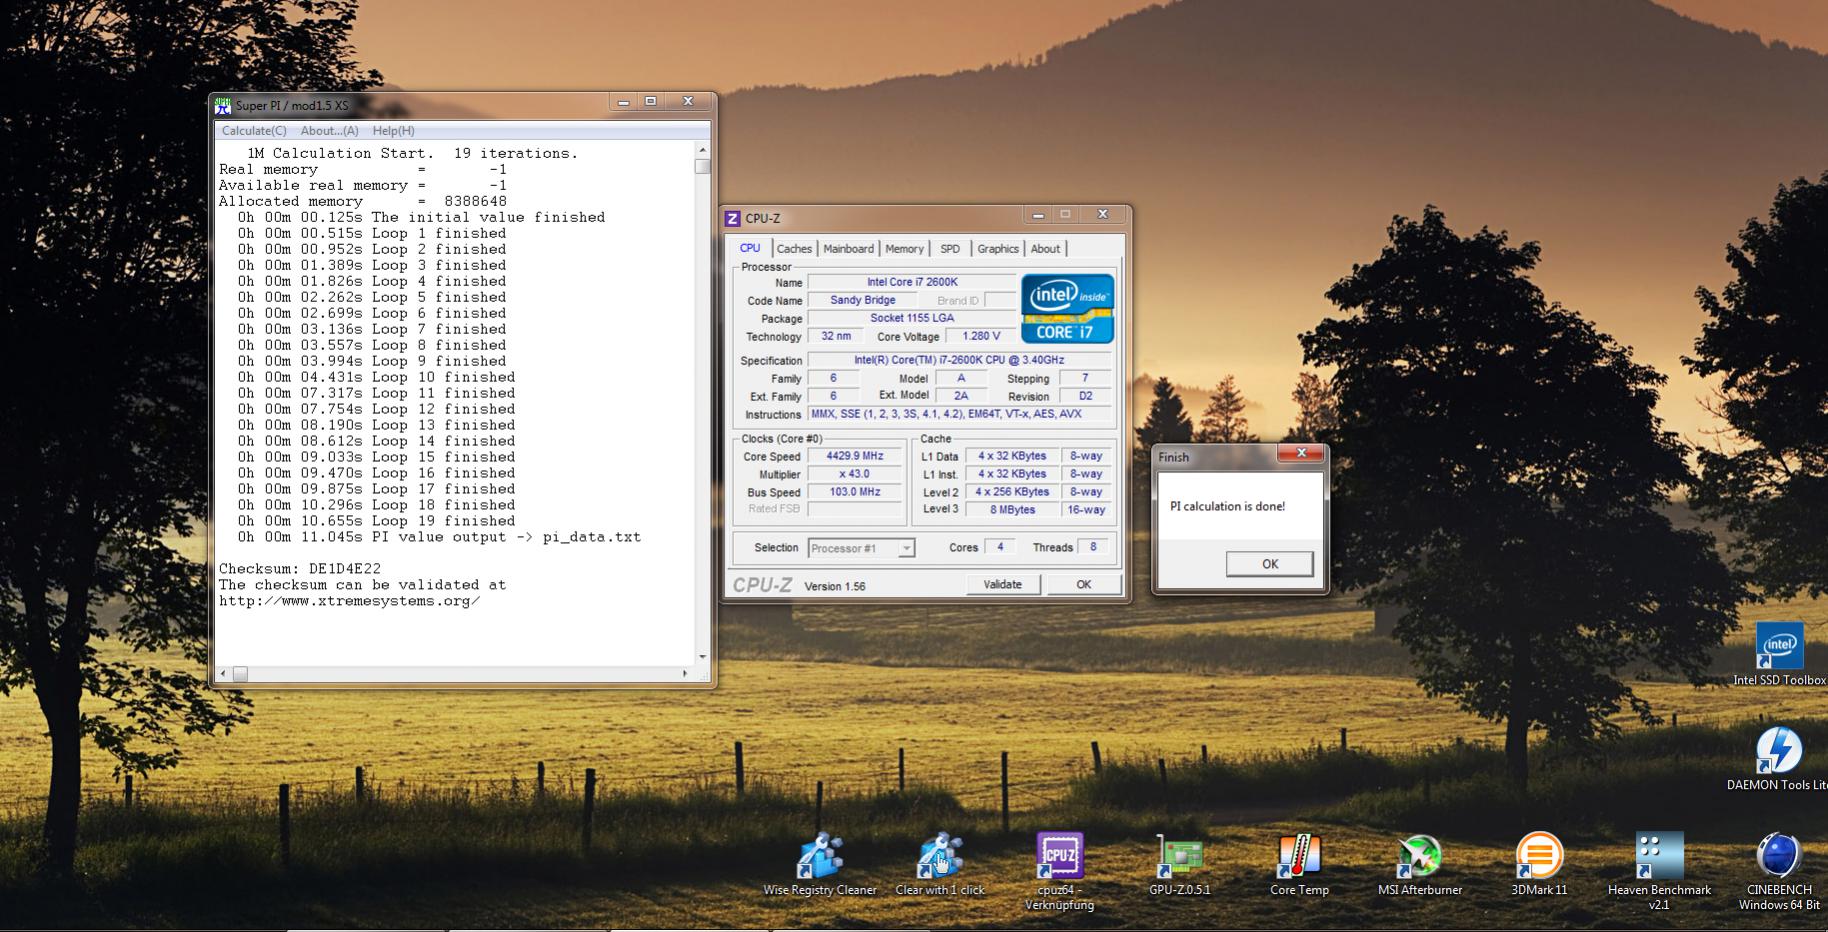This screenshot has width=1828, height=932.
Task: Click the Revision value D2
Action: (x=1085, y=396)
